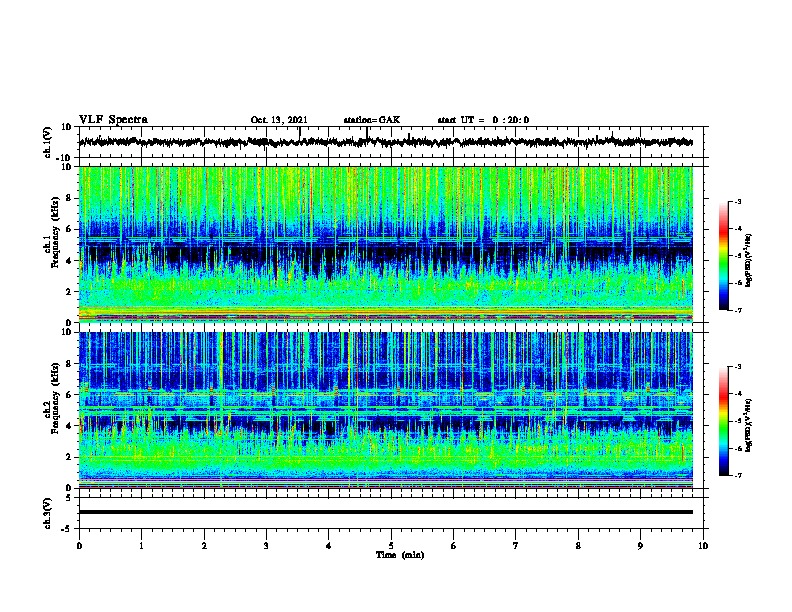
Task: Click the "2" tick on the Time axis
Action: pyautogui.click(x=204, y=546)
